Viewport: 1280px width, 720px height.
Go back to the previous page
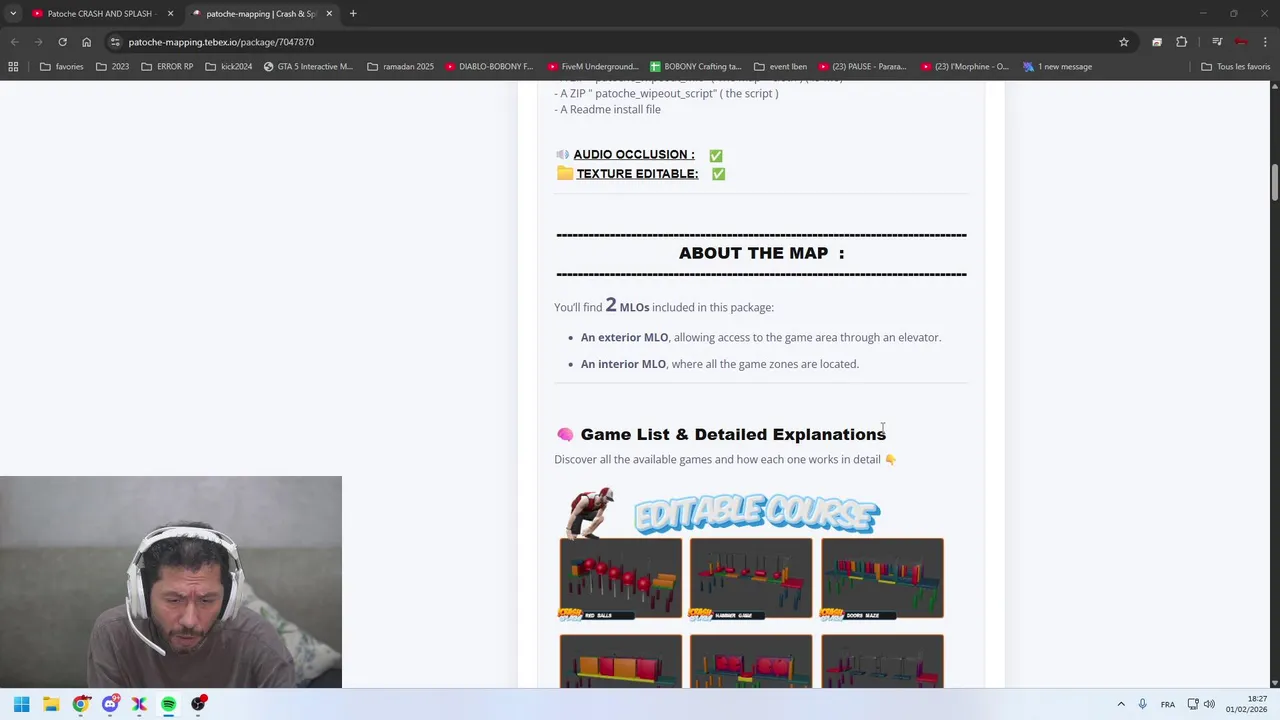14,42
